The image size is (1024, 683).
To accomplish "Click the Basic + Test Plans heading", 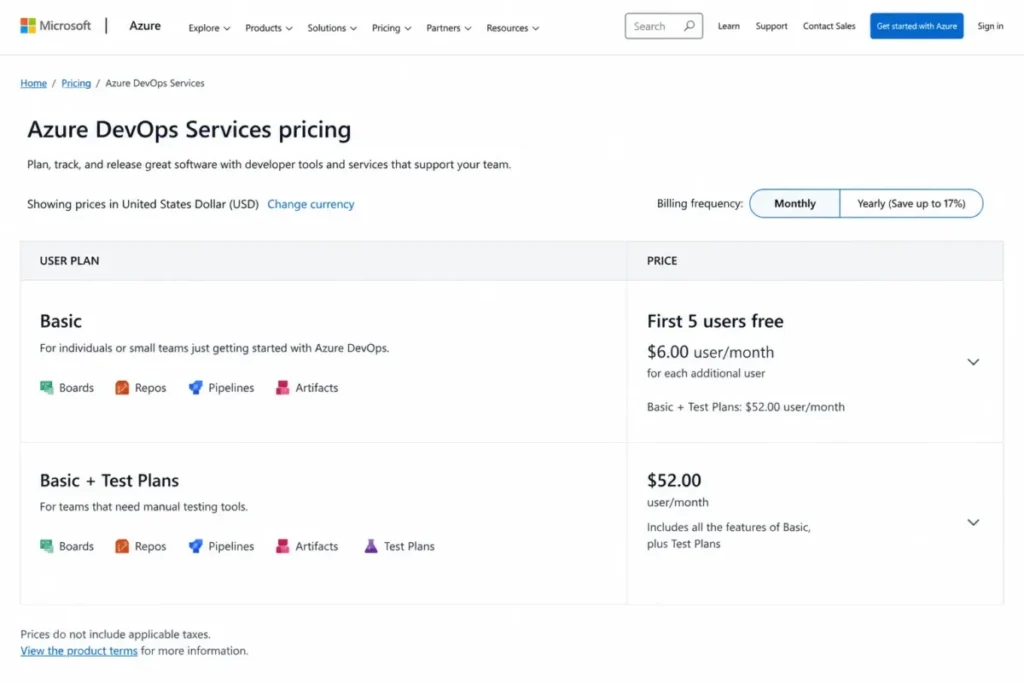I will [x=109, y=480].
